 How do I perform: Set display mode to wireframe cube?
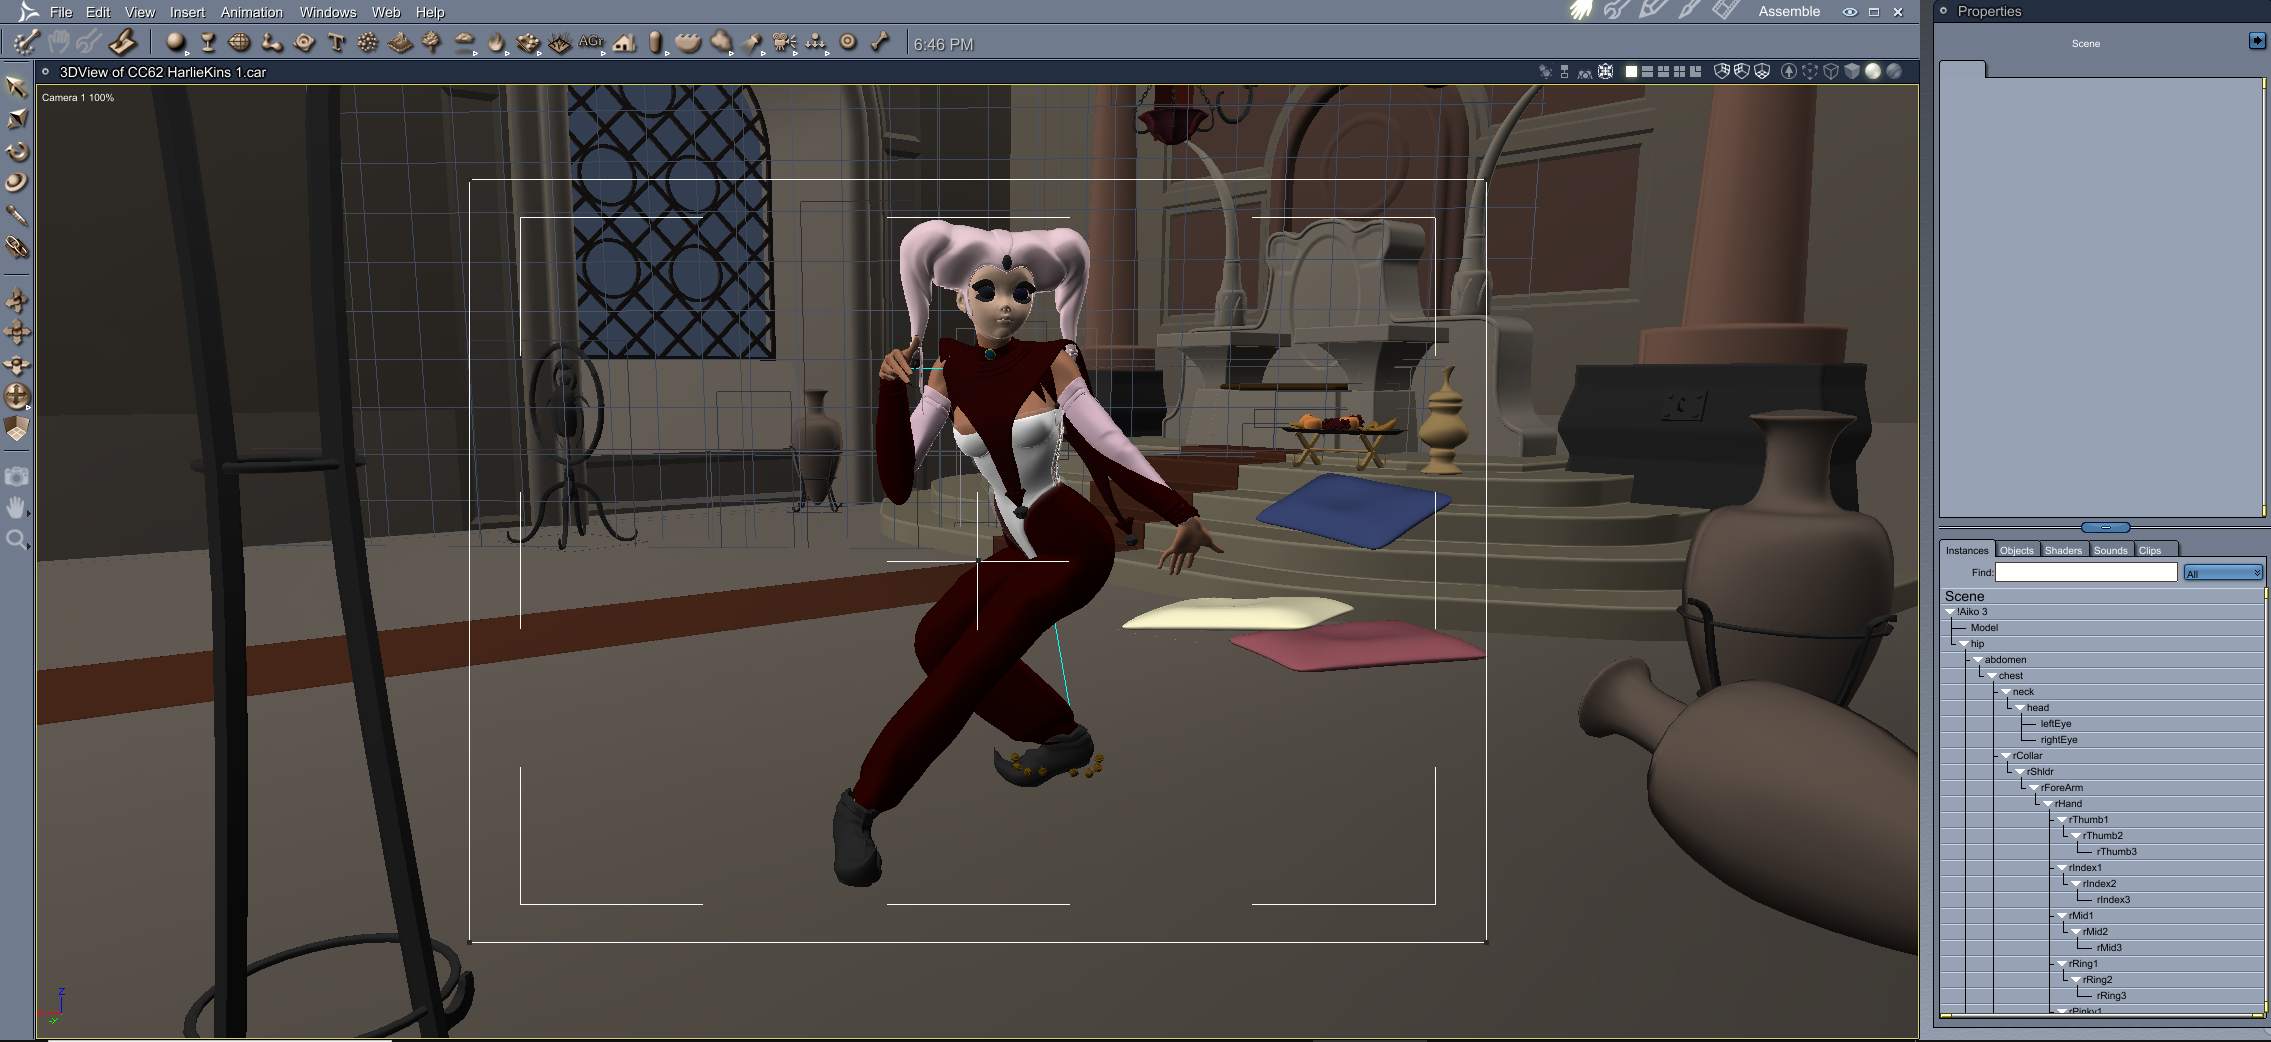tap(1831, 71)
